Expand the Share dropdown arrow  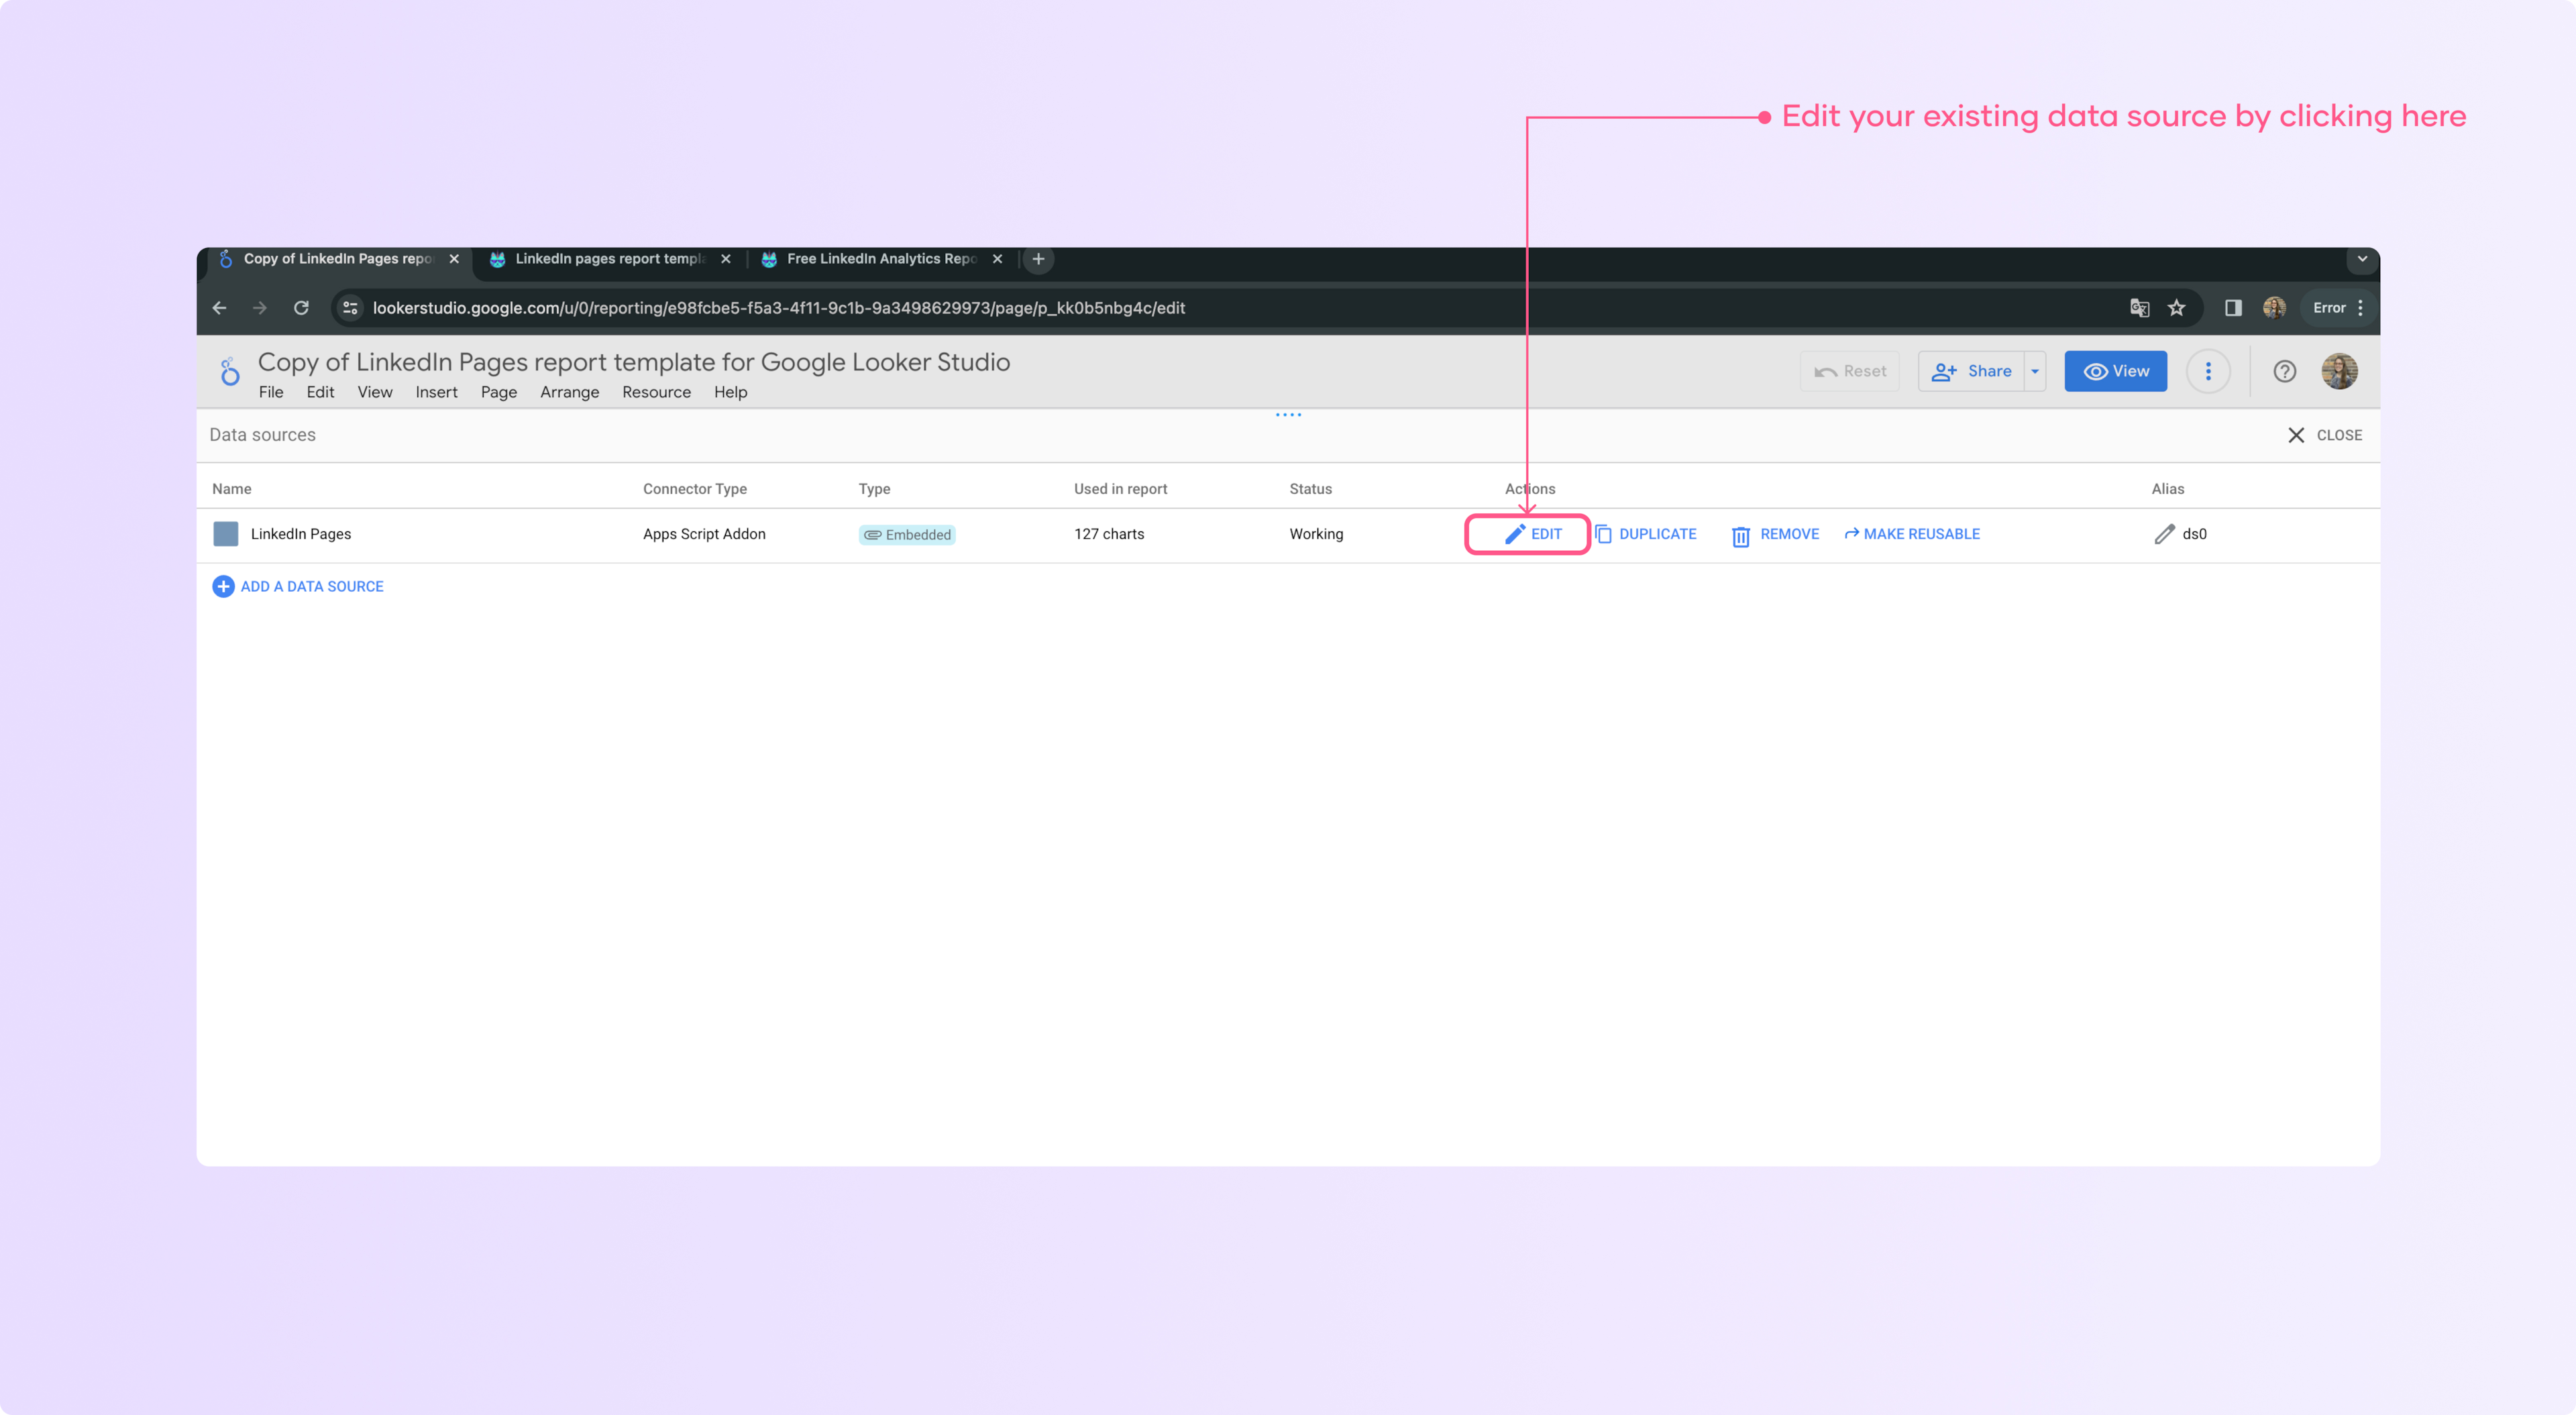point(2035,372)
